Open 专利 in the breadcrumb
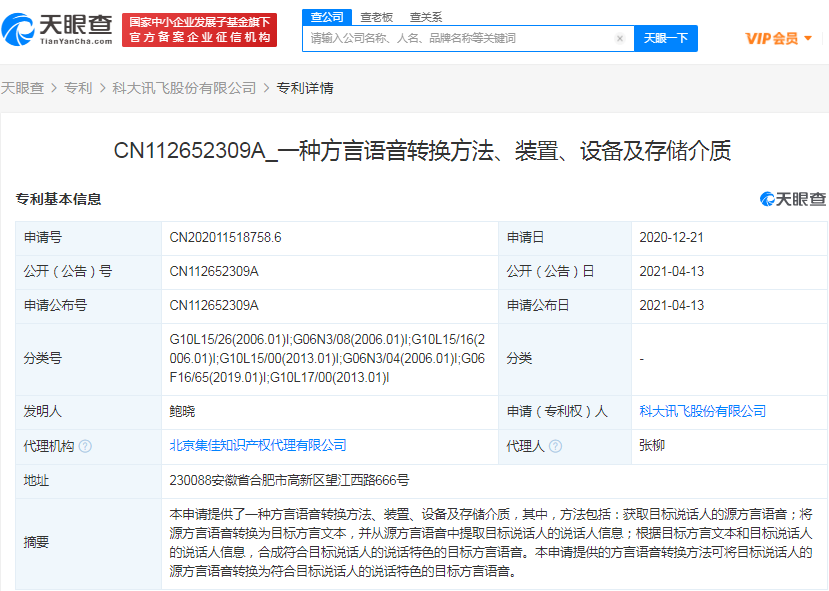Image resolution: width=829 pixels, height=591 pixels. tap(77, 88)
